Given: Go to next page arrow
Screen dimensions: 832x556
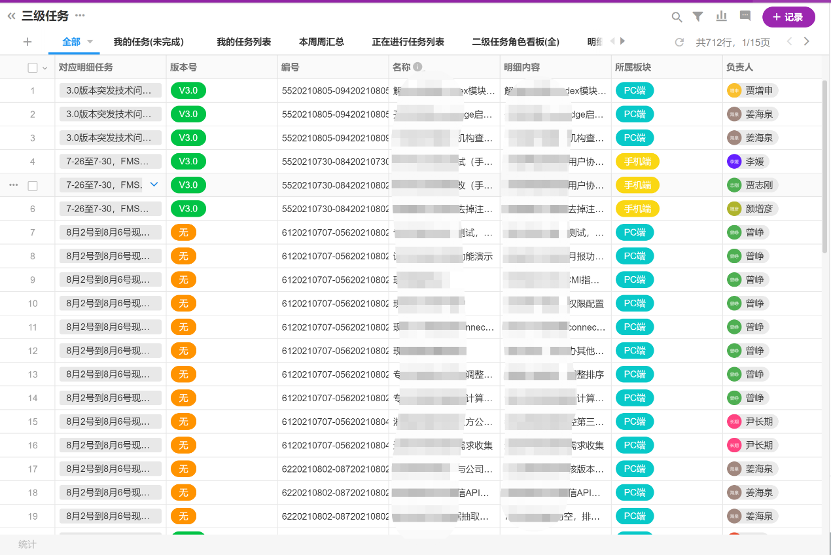Looking at the screenshot, I should [x=810, y=42].
